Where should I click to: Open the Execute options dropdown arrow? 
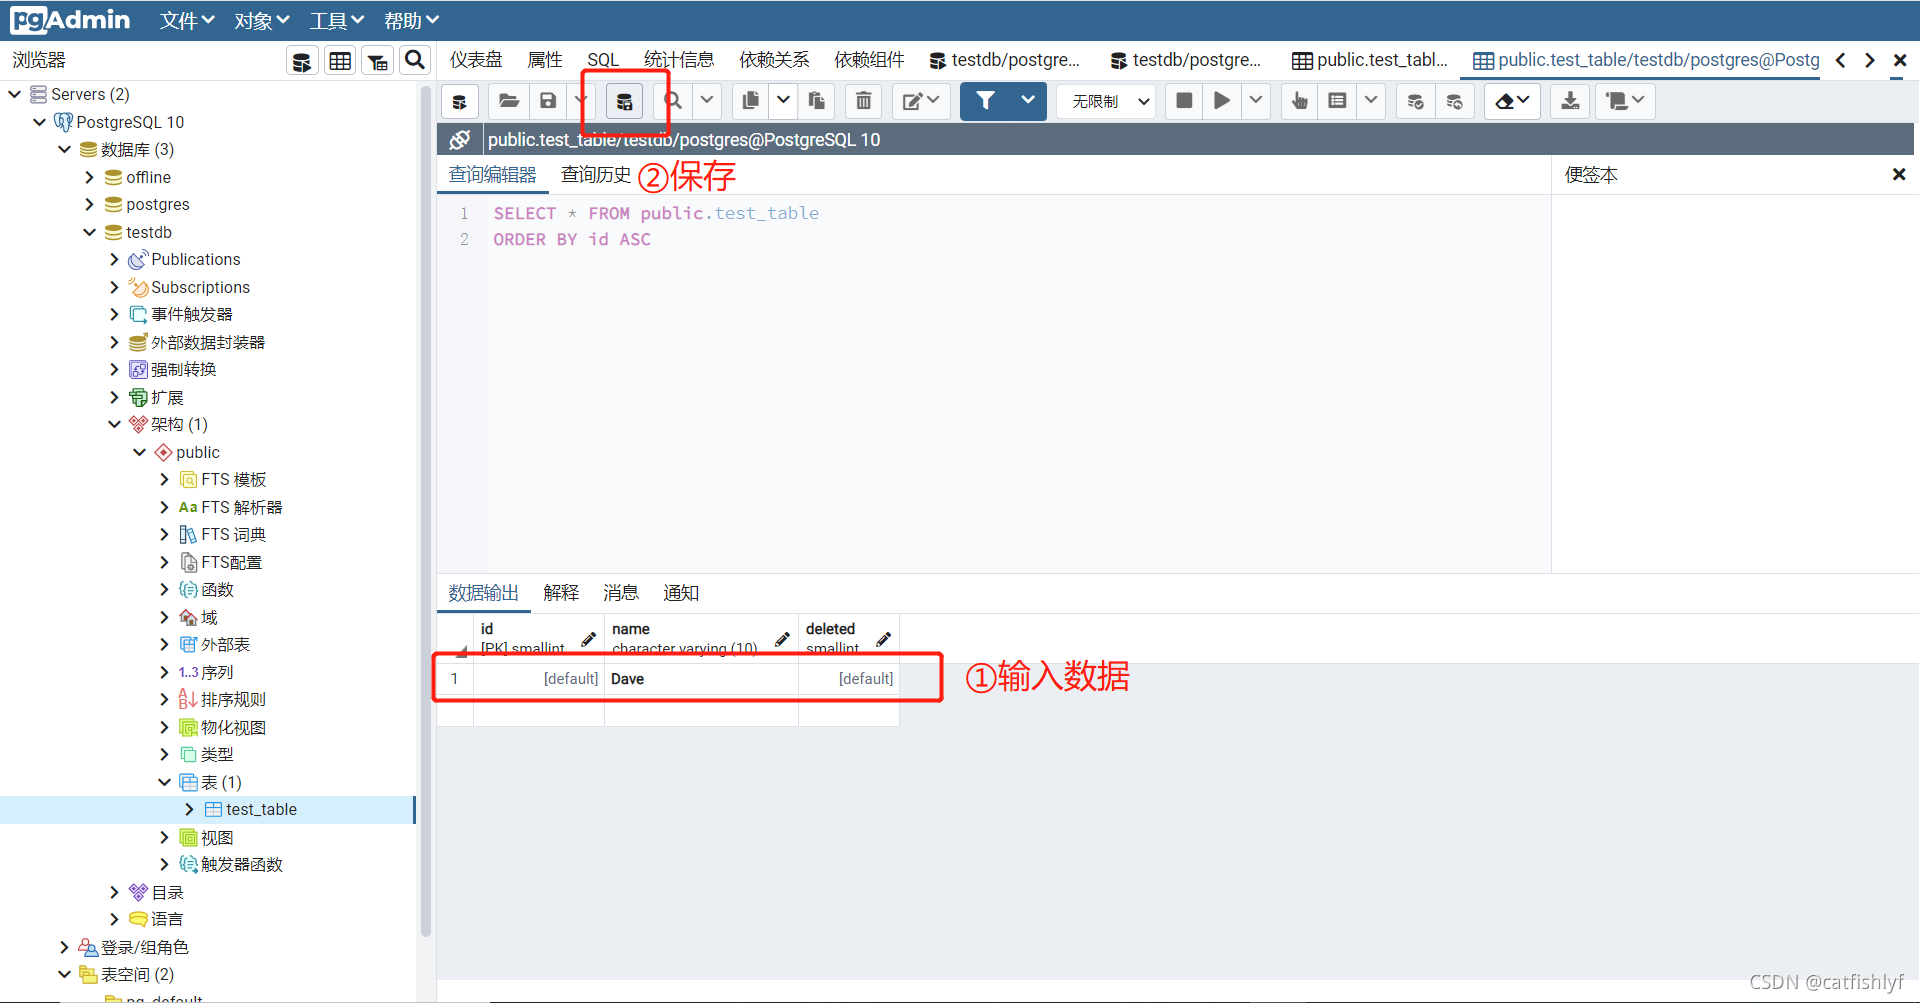click(x=1256, y=101)
